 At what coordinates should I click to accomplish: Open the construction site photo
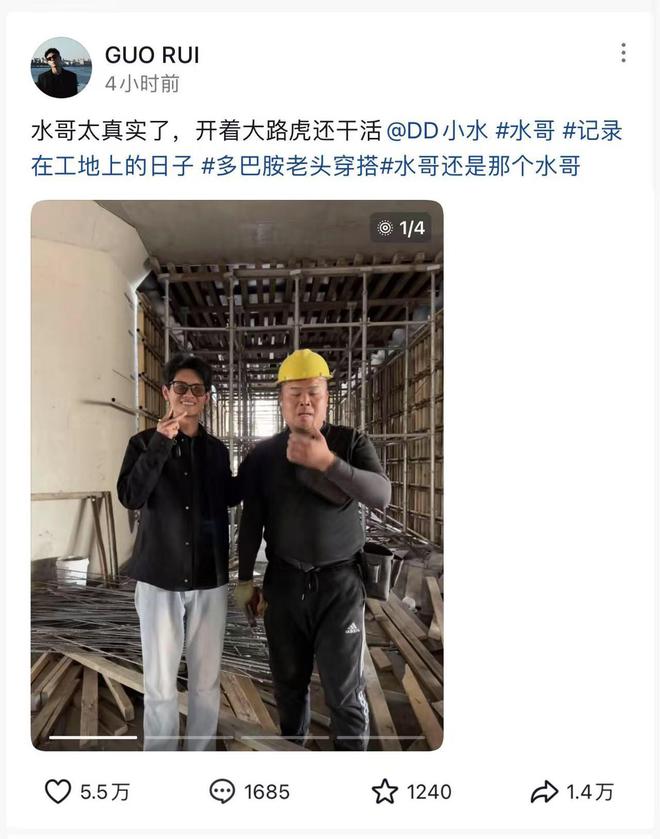(237, 475)
